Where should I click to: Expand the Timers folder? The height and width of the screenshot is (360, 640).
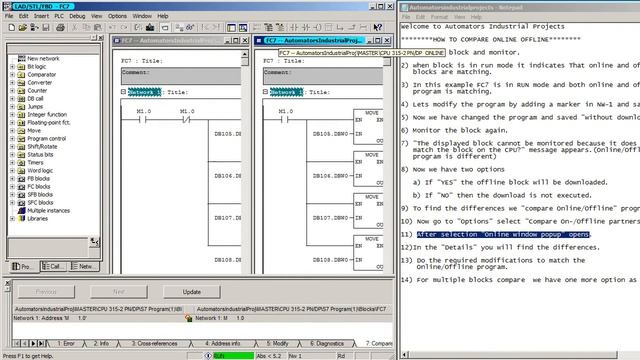pyautogui.click(x=12, y=162)
